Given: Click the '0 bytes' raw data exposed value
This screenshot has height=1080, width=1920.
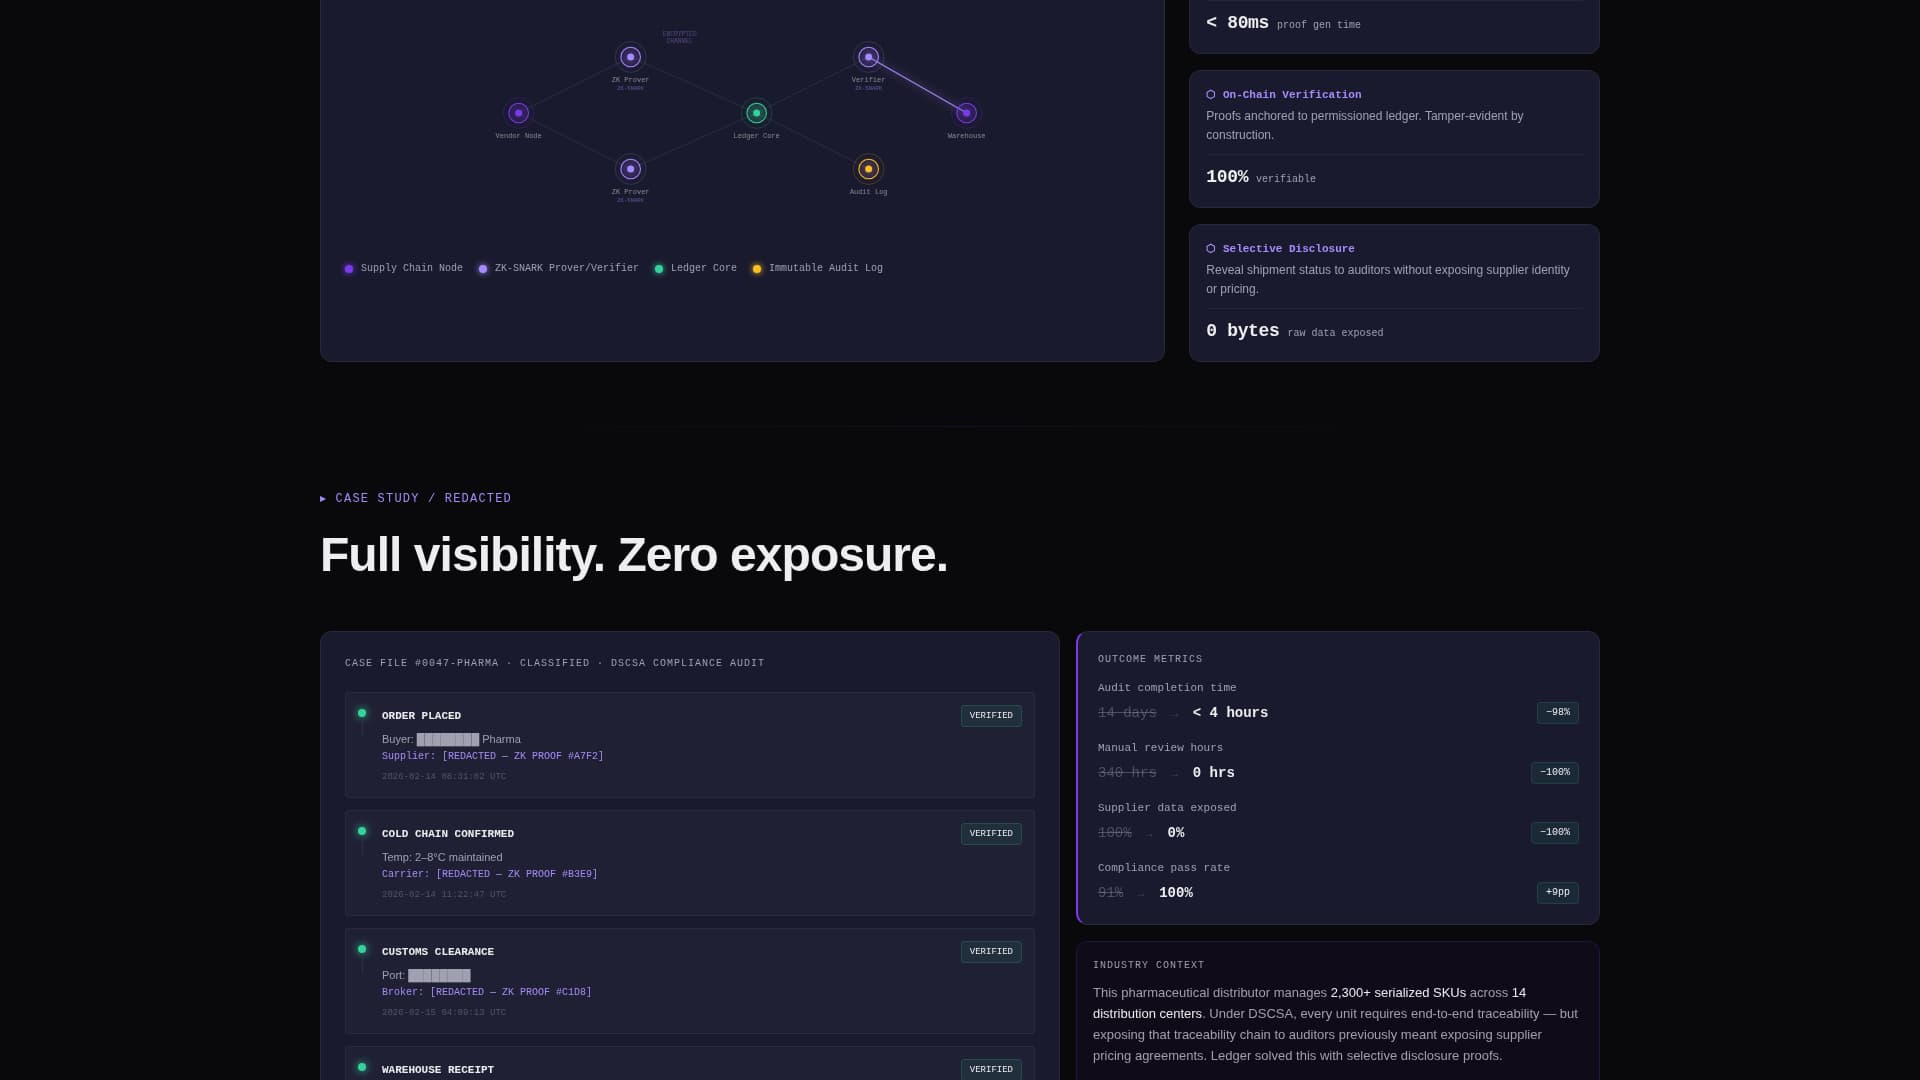Looking at the screenshot, I should point(1243,331).
